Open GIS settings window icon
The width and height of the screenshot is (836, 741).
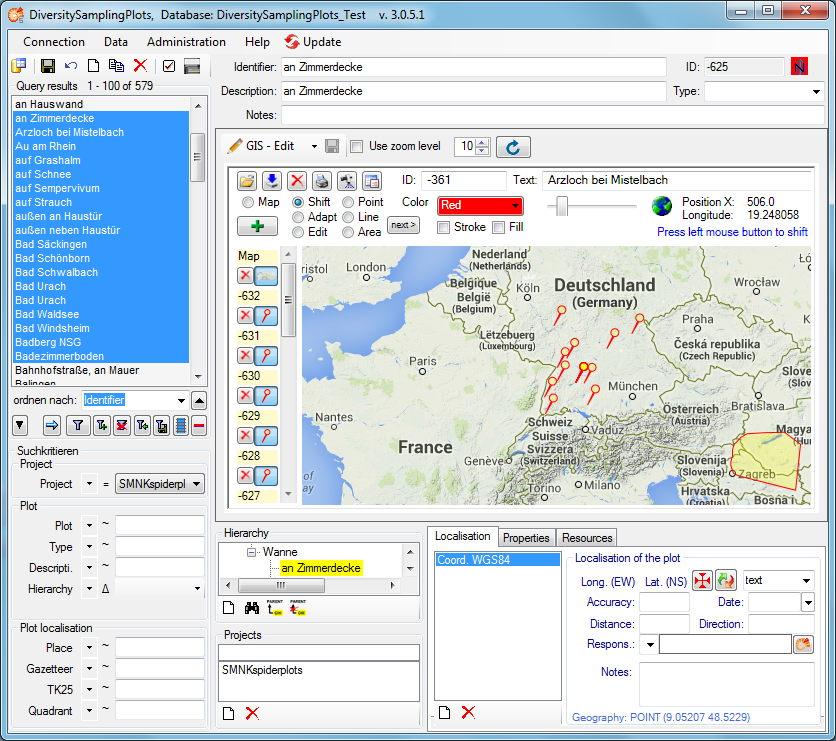pyautogui.click(x=372, y=181)
